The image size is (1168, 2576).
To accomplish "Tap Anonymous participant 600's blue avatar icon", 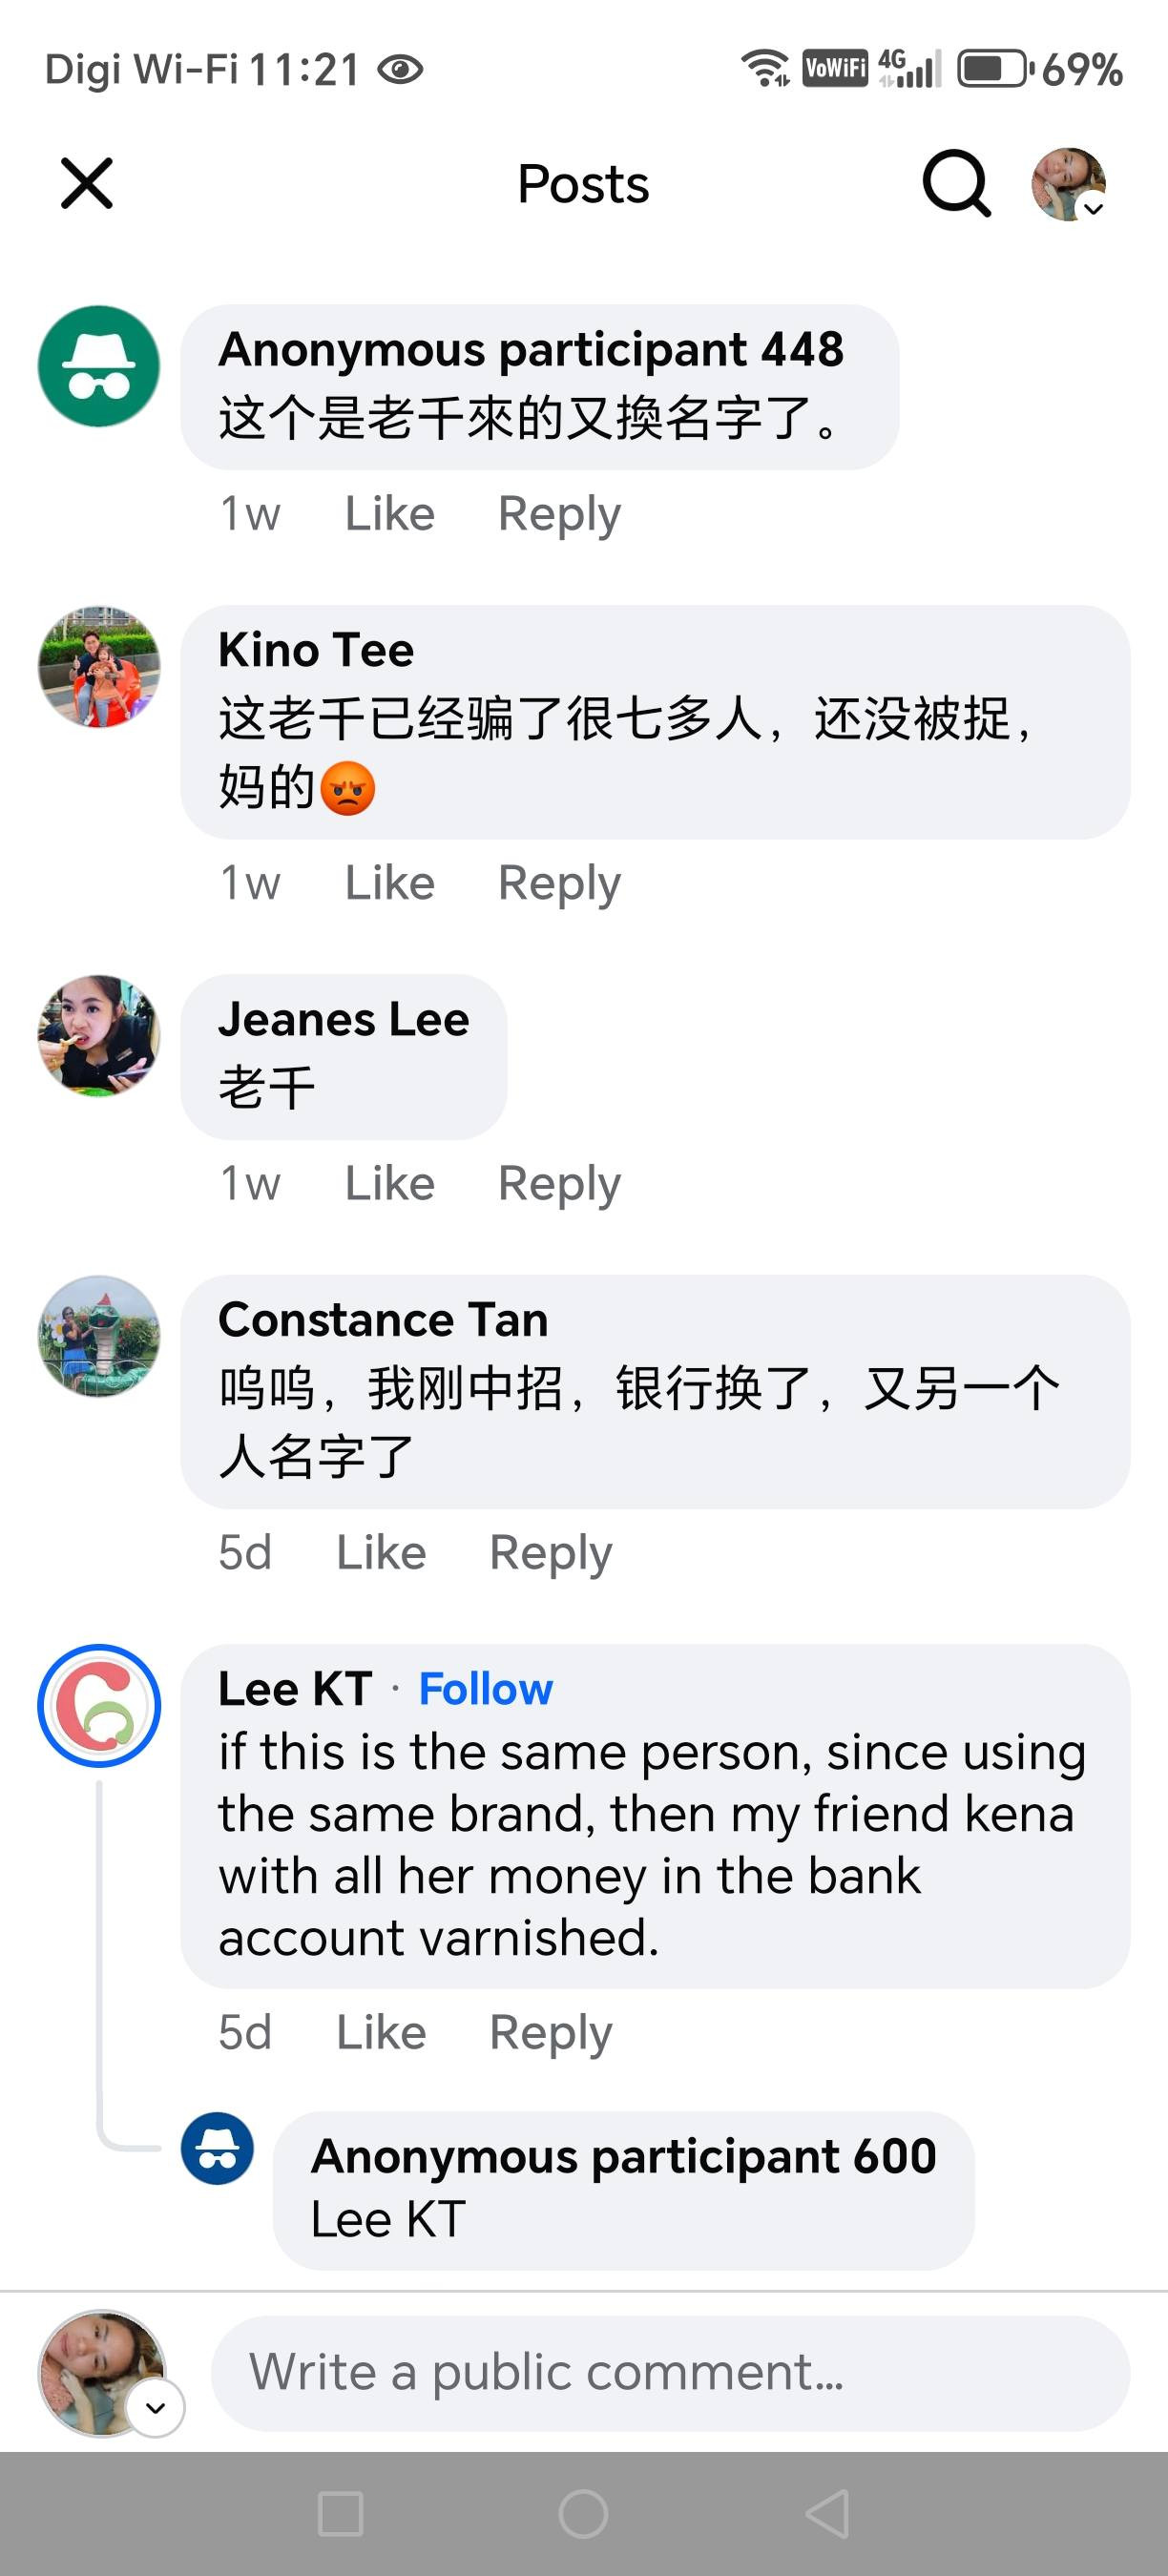I will (217, 2148).
